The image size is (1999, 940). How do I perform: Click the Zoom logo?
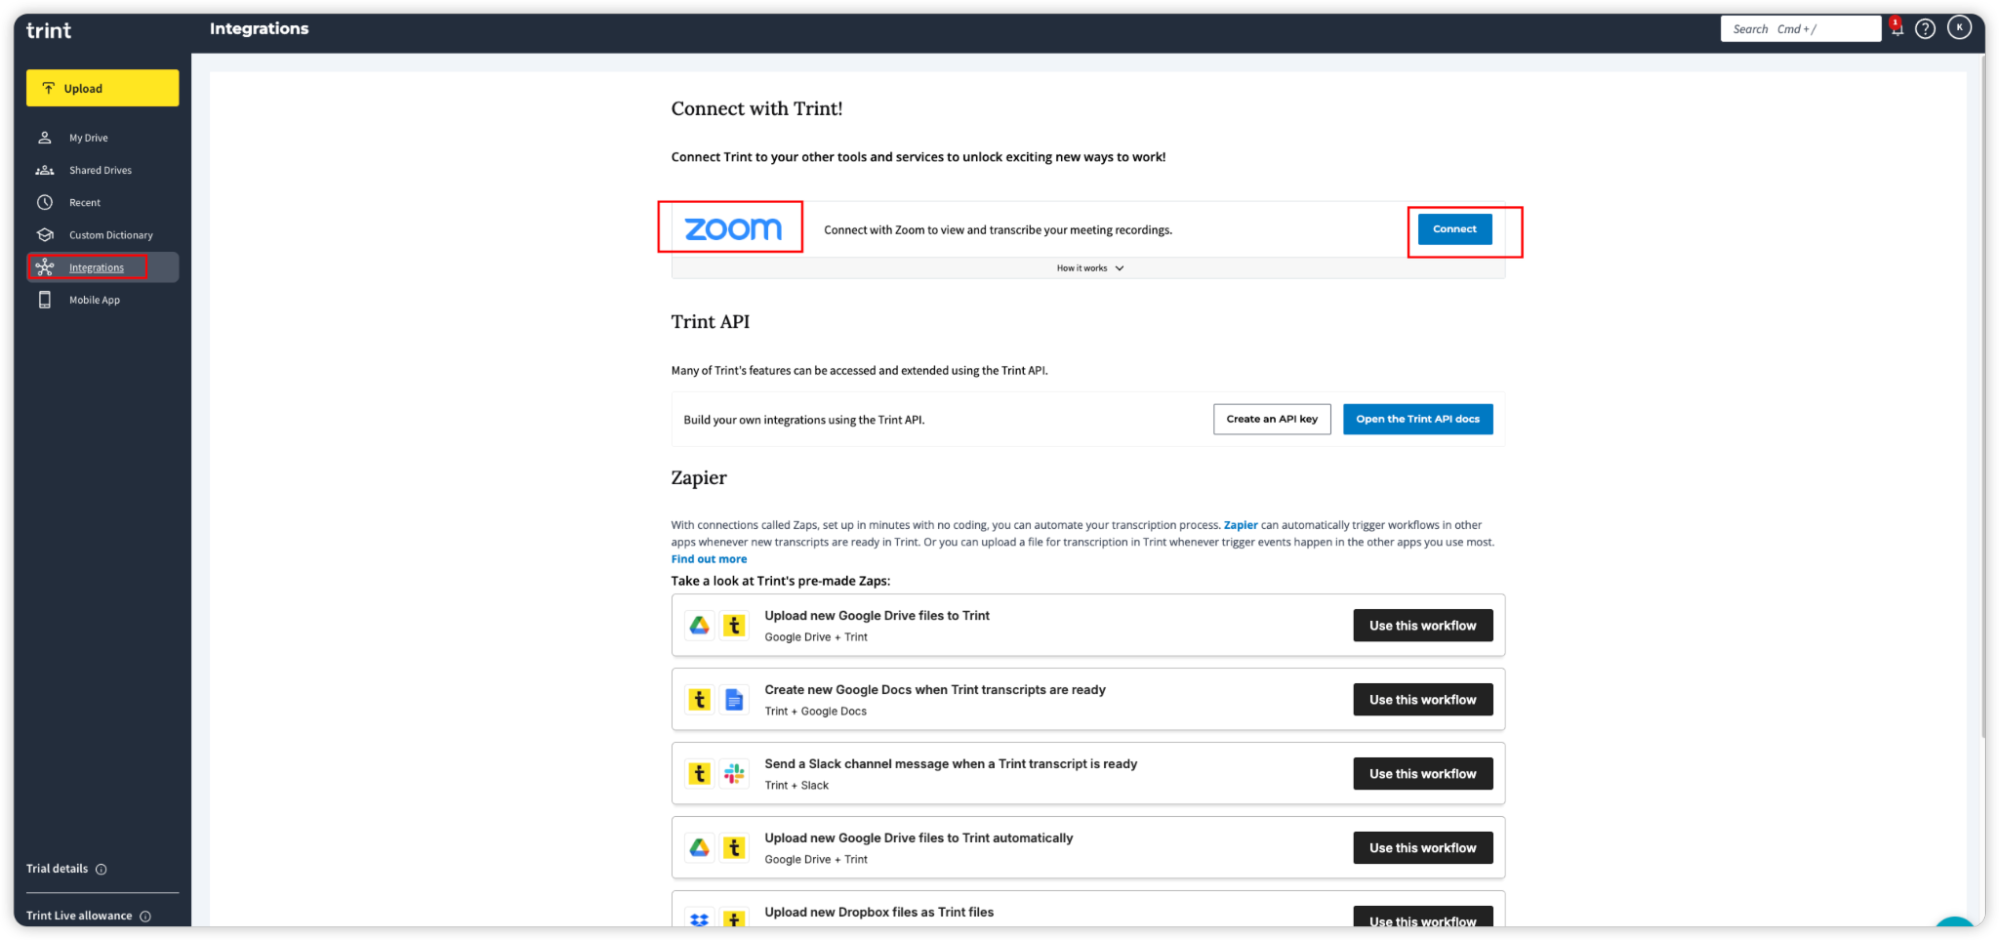tap(733, 229)
